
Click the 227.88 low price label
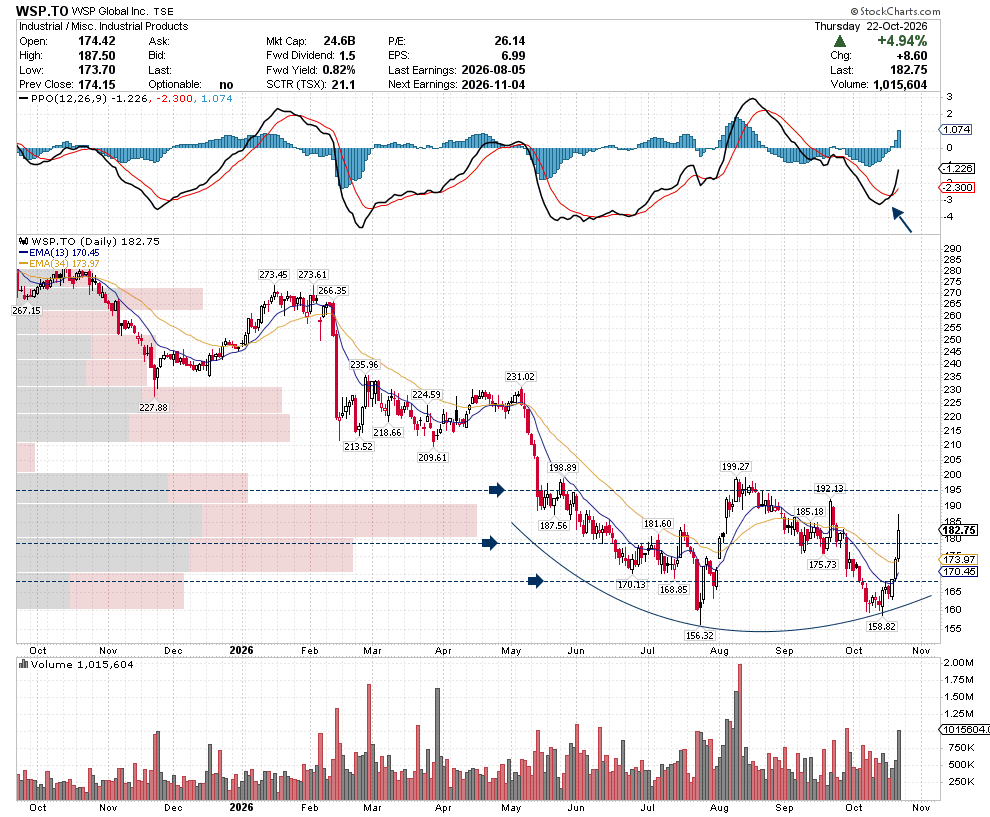click(153, 407)
